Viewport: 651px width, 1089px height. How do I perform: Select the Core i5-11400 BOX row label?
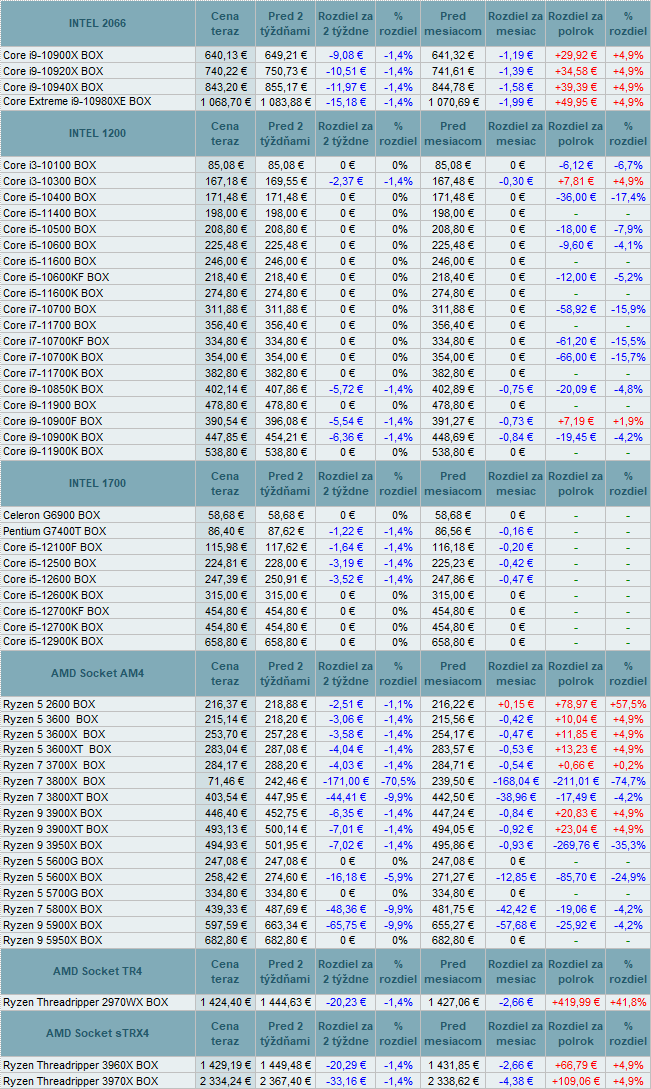coord(49,213)
